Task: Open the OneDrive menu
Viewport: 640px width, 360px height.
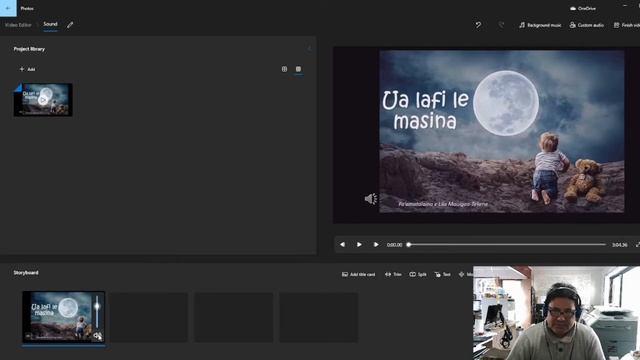Action: pyautogui.click(x=583, y=8)
